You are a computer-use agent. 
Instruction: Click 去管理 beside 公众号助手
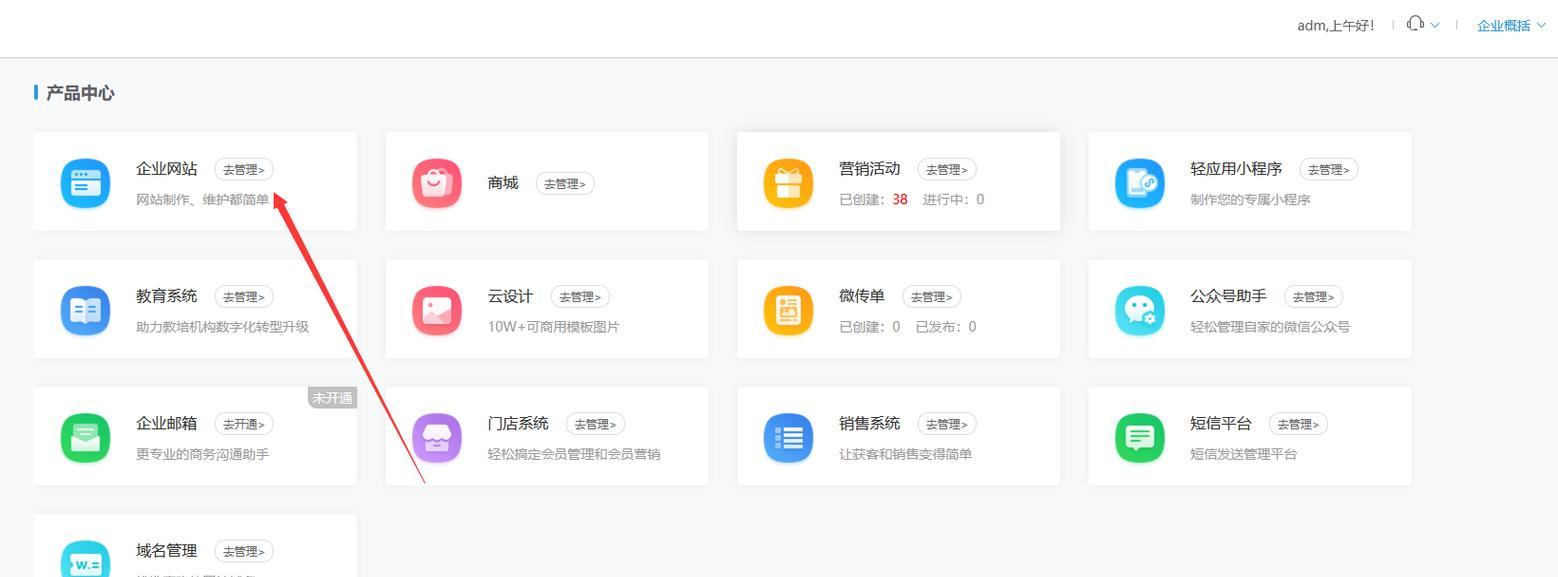1314,297
